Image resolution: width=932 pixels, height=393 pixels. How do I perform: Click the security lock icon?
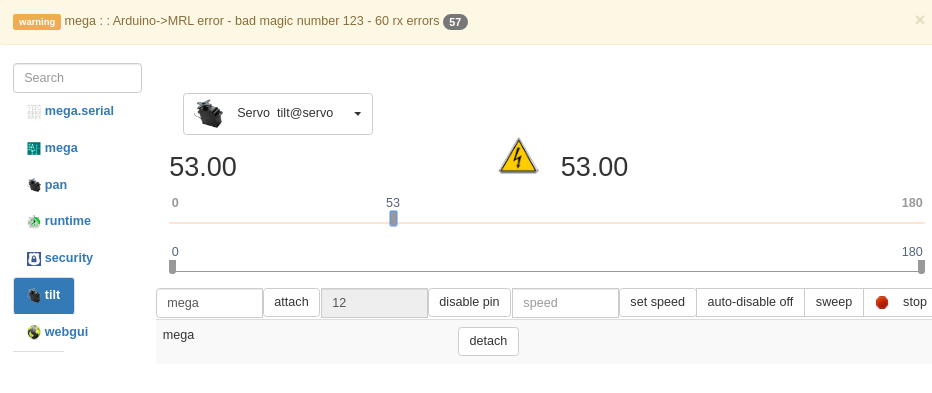34,258
